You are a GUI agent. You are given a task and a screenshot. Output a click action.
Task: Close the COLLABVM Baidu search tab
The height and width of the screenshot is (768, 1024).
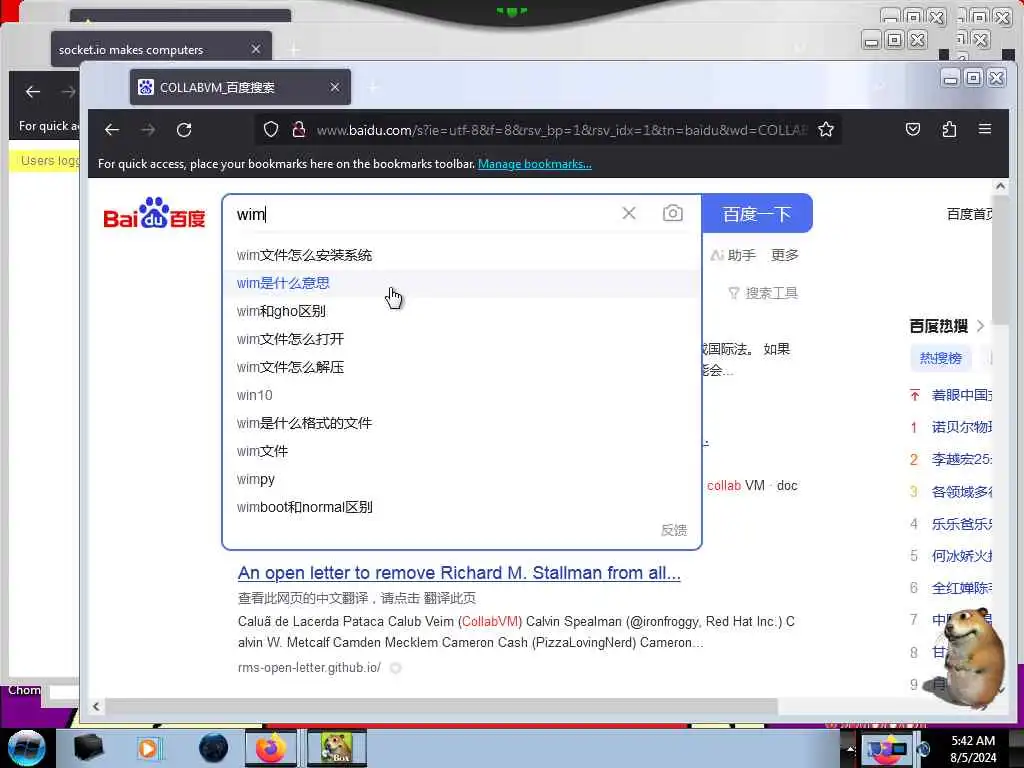(x=334, y=87)
